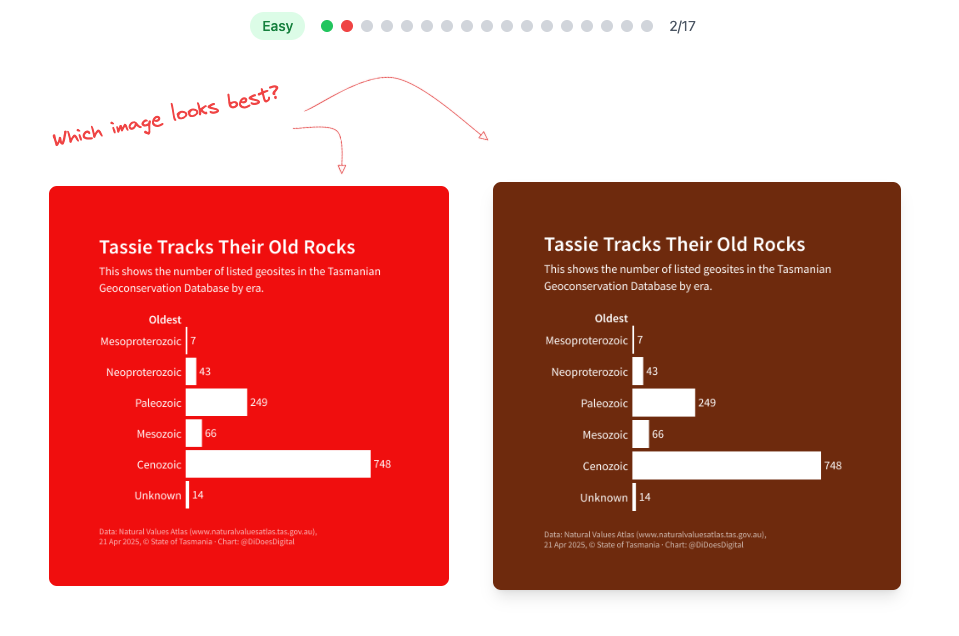Viewport: 959px width, 636px height.
Task: Select the third grey progress dot
Action: (x=367, y=26)
